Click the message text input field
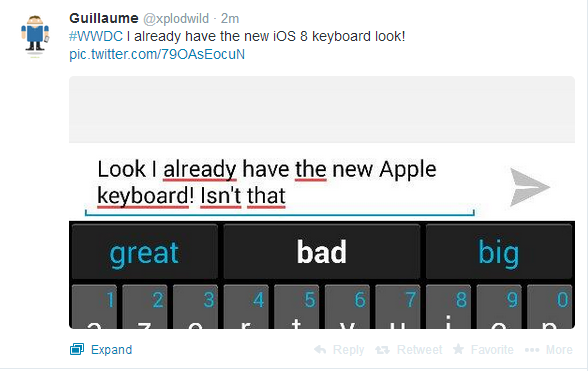Viewport: 588px width, 371px height. (280, 186)
